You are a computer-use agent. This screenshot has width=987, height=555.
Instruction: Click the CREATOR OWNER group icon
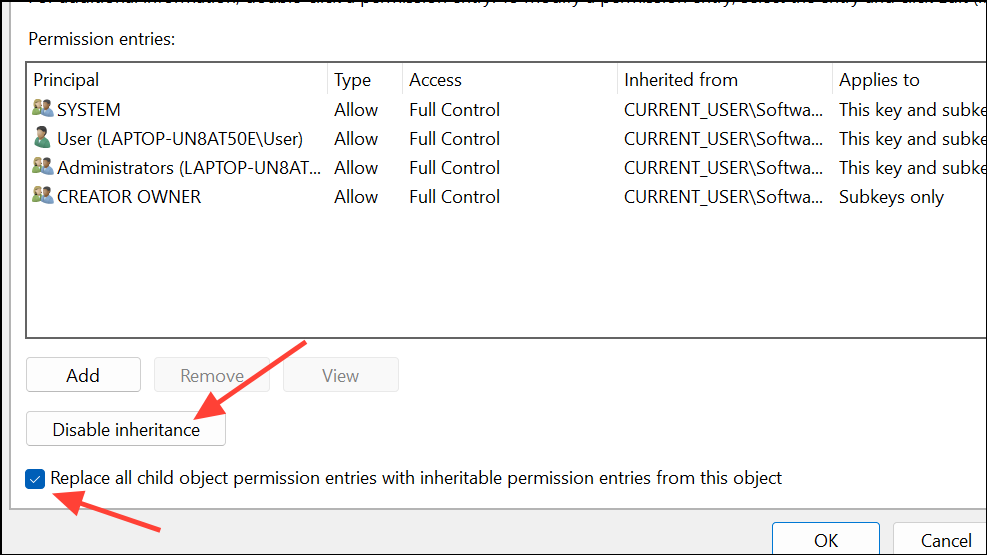[42, 197]
